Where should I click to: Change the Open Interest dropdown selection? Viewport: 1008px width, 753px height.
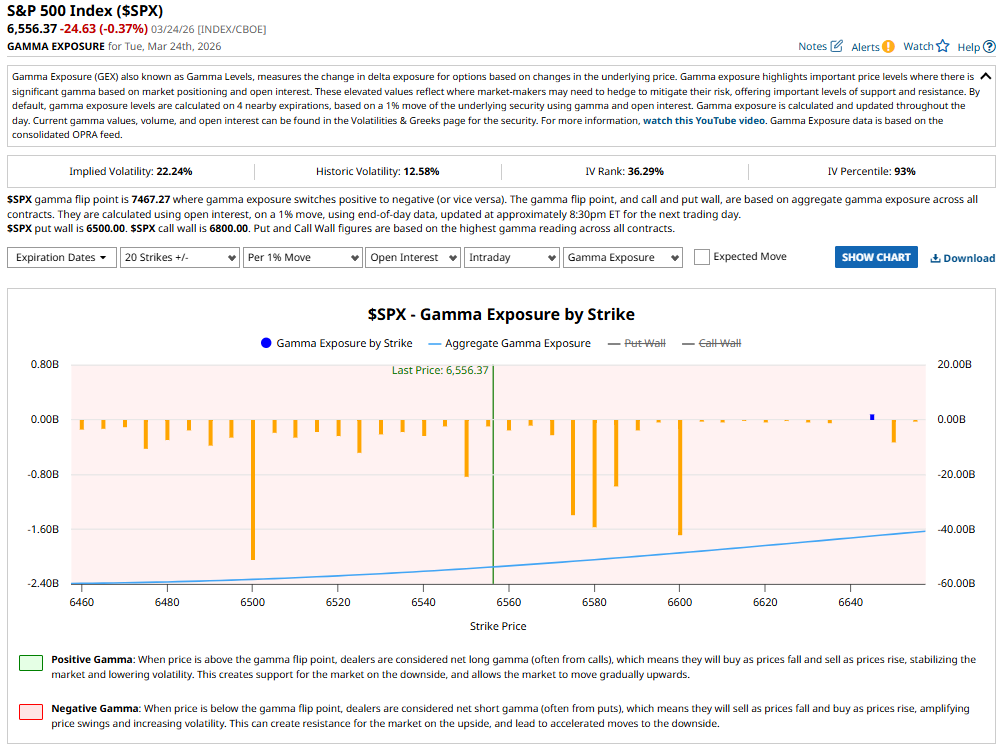pyautogui.click(x=411, y=257)
